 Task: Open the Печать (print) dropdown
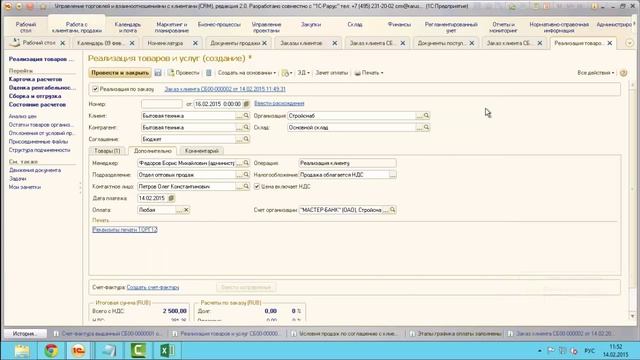click(369, 73)
